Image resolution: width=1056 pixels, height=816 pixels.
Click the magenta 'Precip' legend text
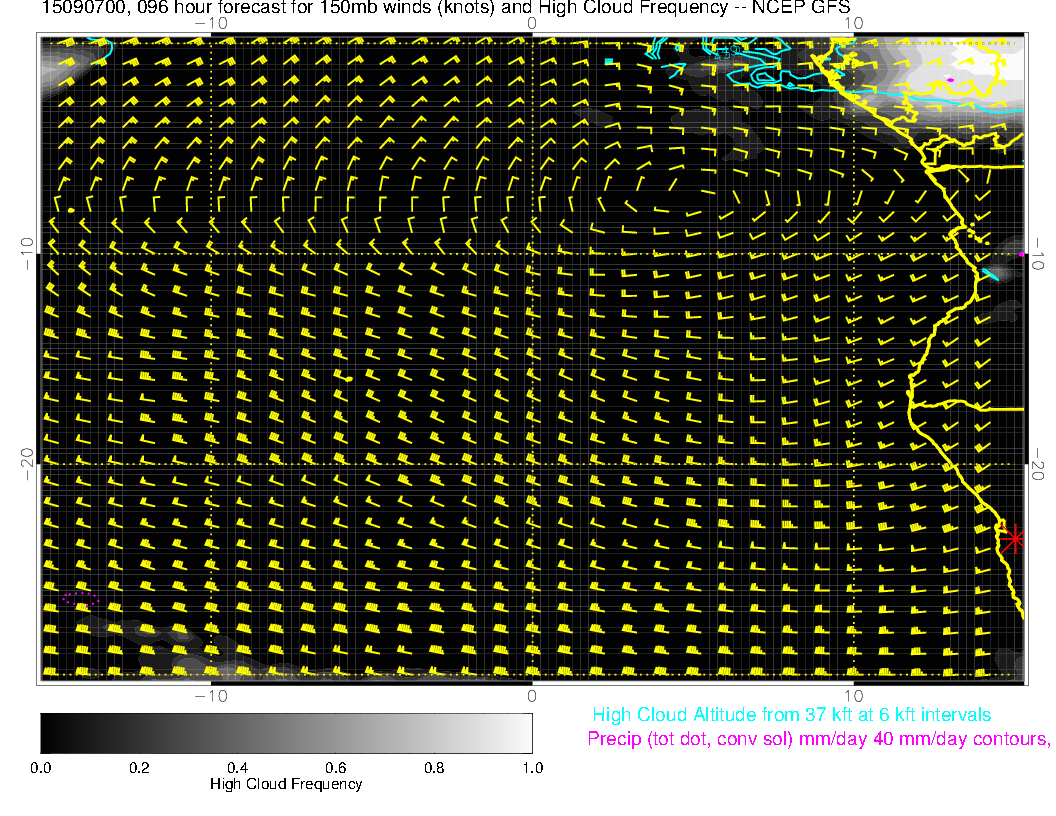point(817,739)
